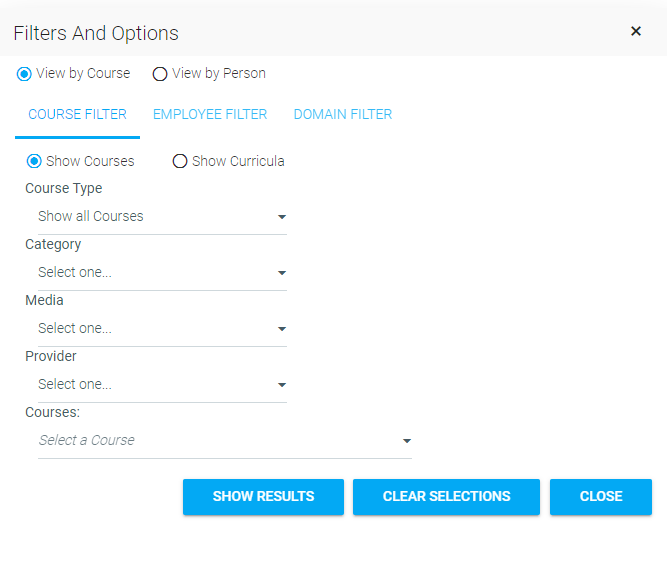Click the Category Select one field text

(x=75, y=272)
